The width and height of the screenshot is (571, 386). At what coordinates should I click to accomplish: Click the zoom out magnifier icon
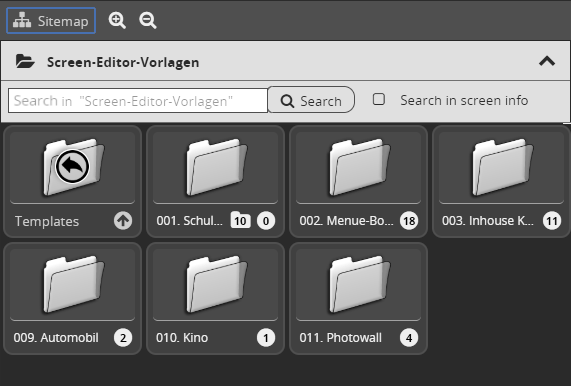point(147,20)
